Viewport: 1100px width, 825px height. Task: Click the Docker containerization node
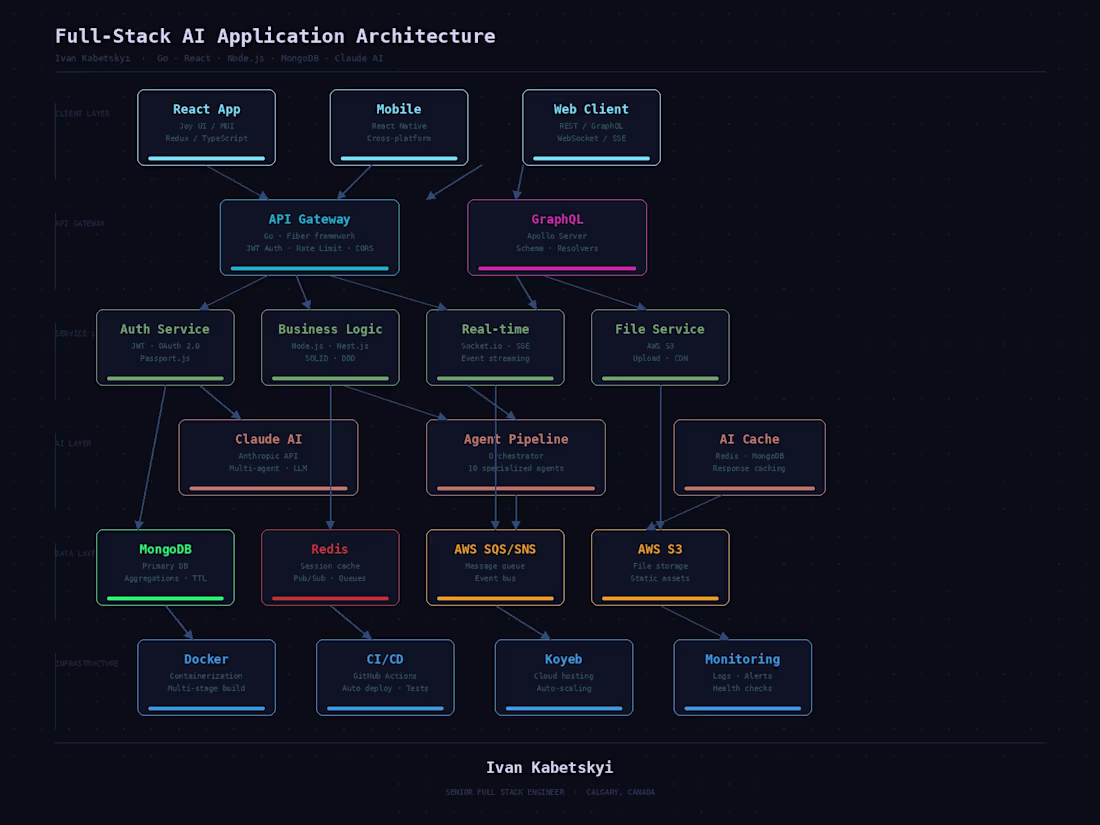point(206,676)
